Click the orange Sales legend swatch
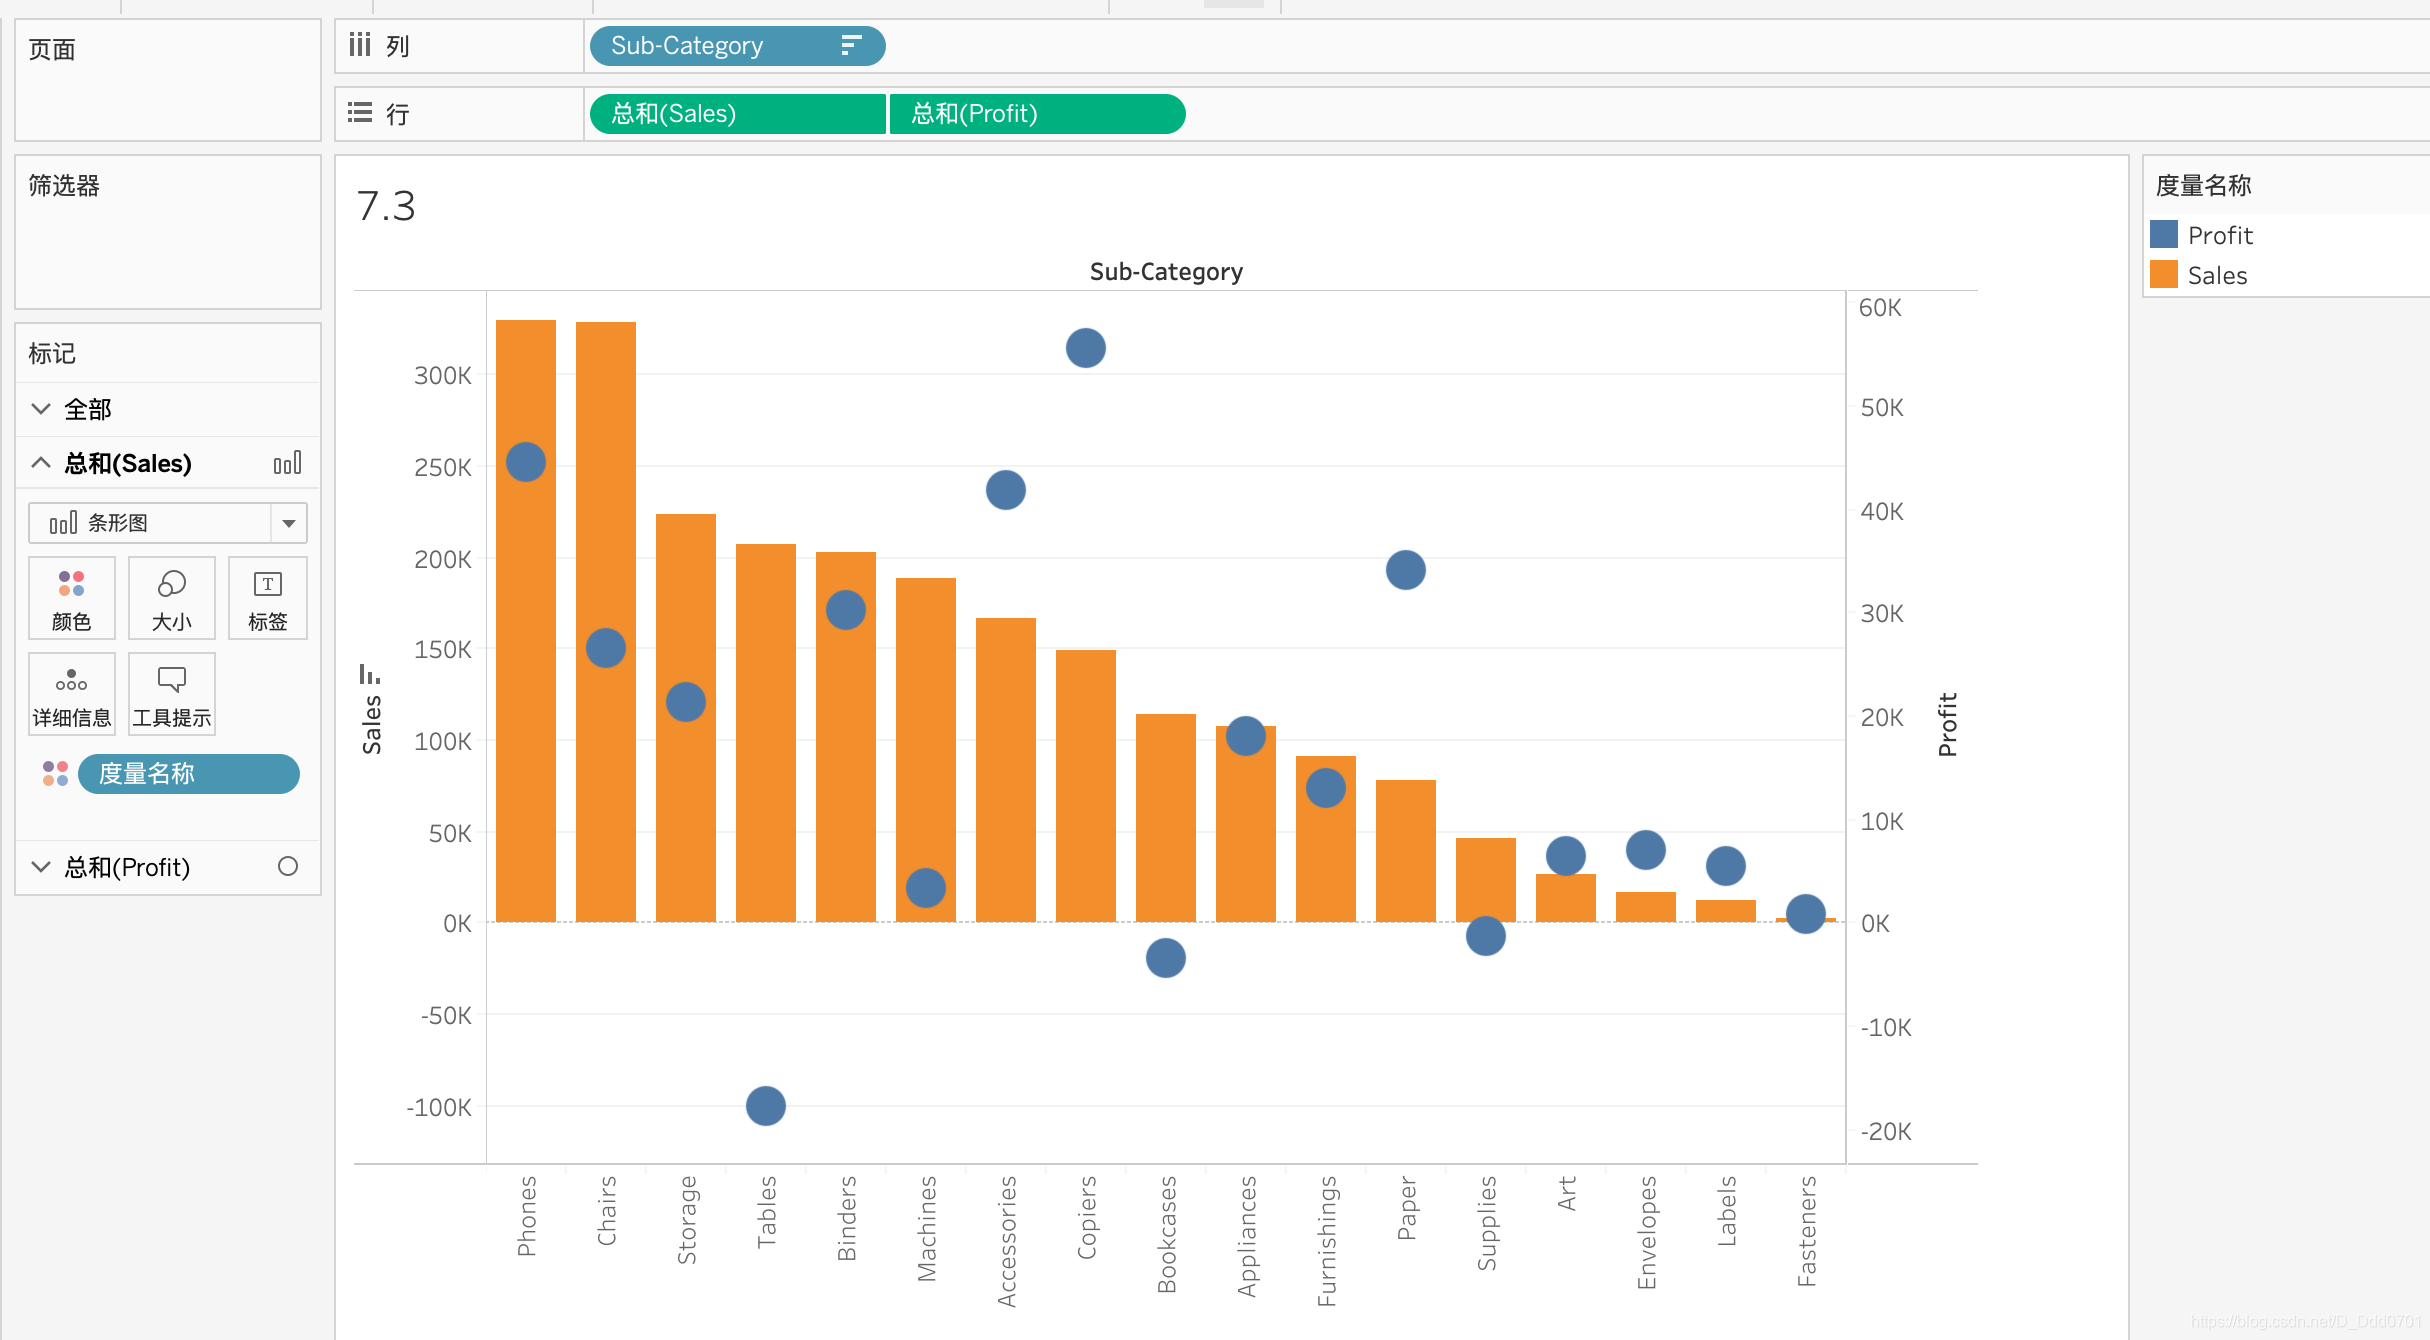 point(2164,275)
